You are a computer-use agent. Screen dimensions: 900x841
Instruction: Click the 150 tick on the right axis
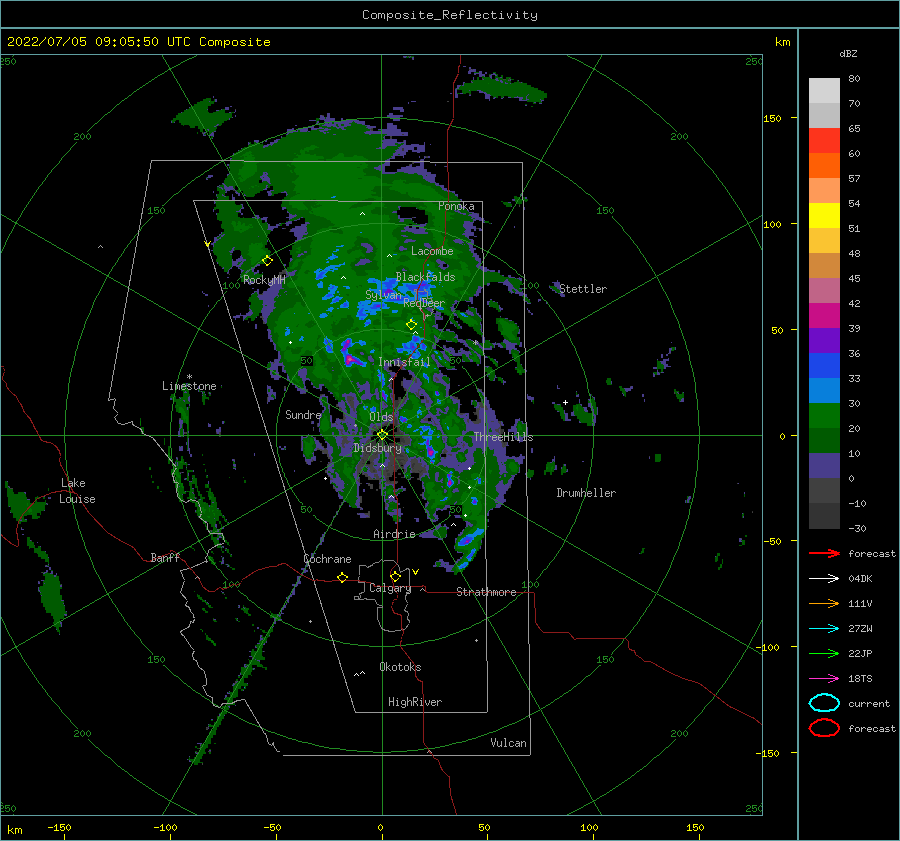[x=772, y=118]
